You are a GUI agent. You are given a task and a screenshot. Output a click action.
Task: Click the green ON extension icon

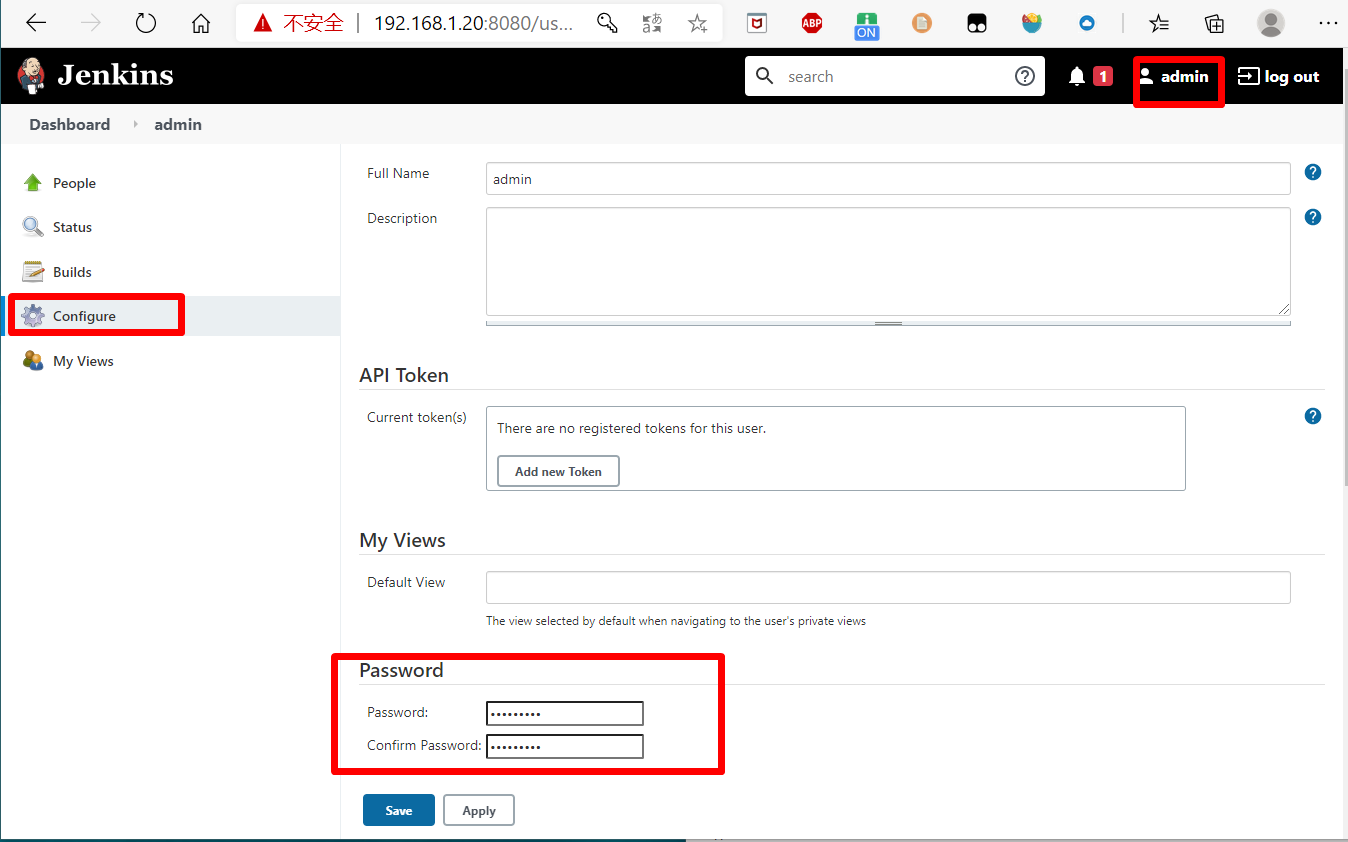[867, 25]
